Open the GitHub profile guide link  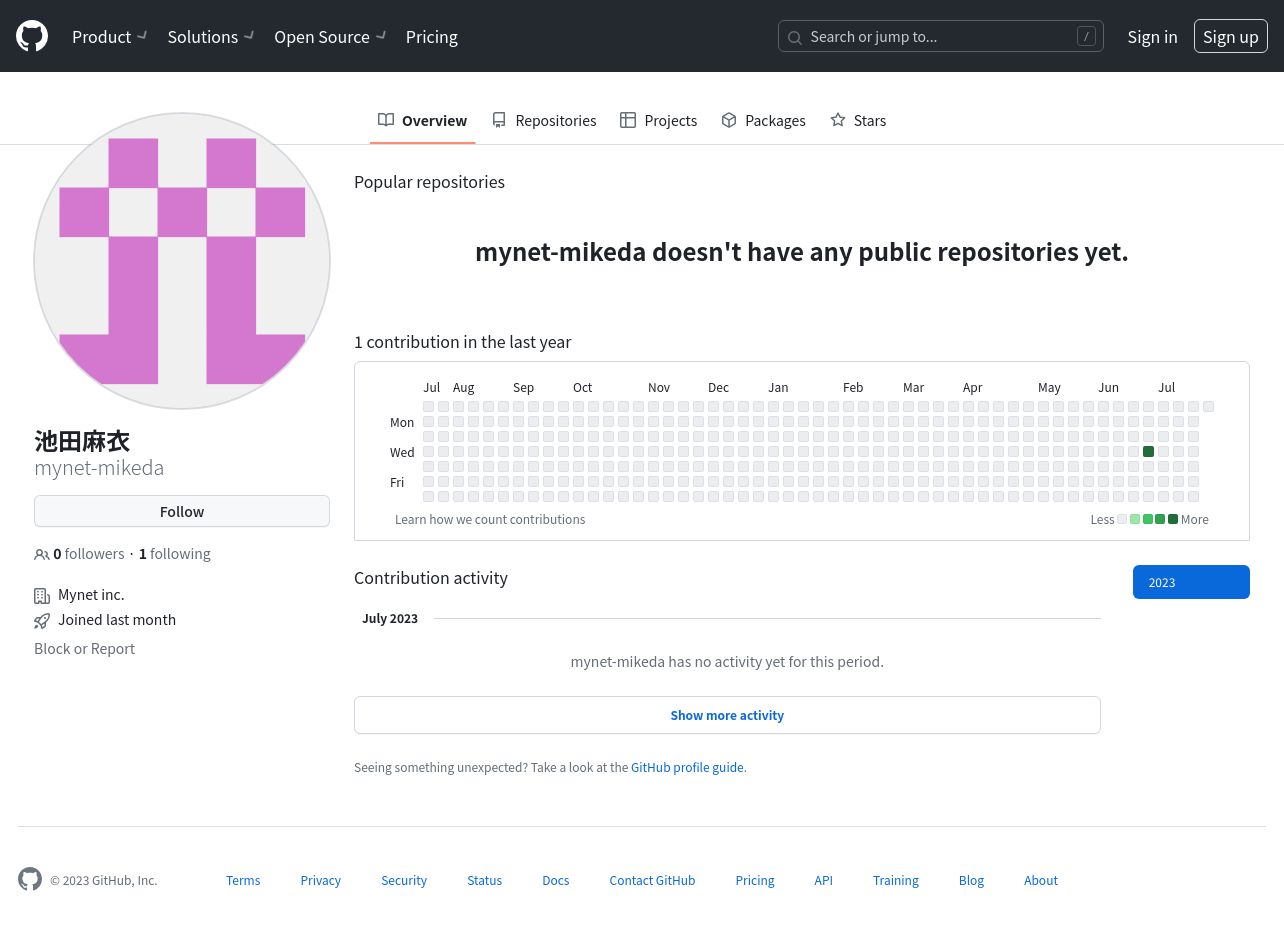[x=687, y=767]
